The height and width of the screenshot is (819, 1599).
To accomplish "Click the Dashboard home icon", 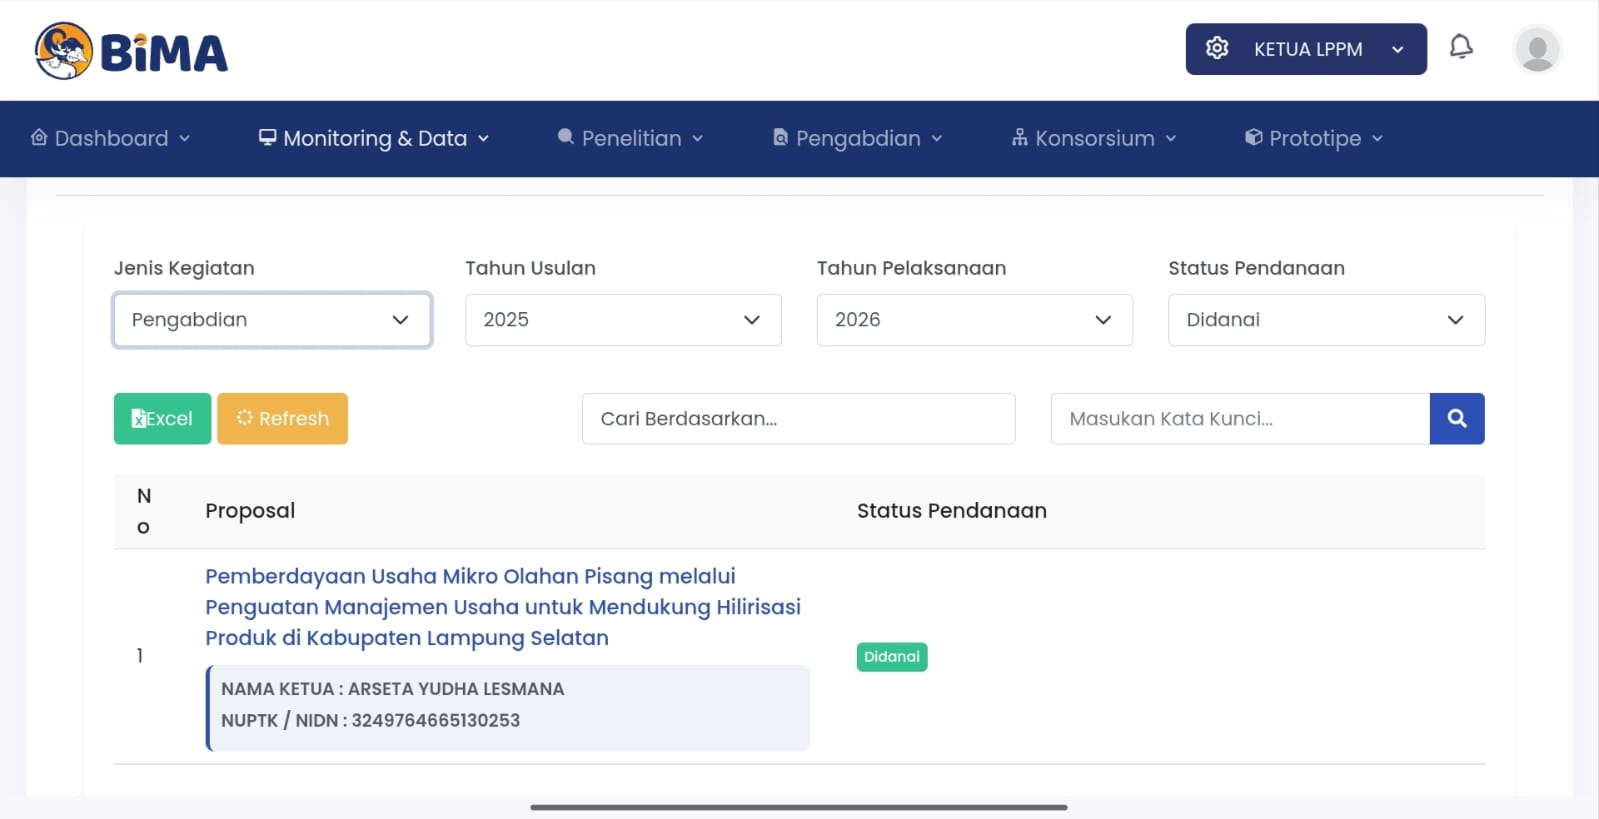I will (x=39, y=138).
